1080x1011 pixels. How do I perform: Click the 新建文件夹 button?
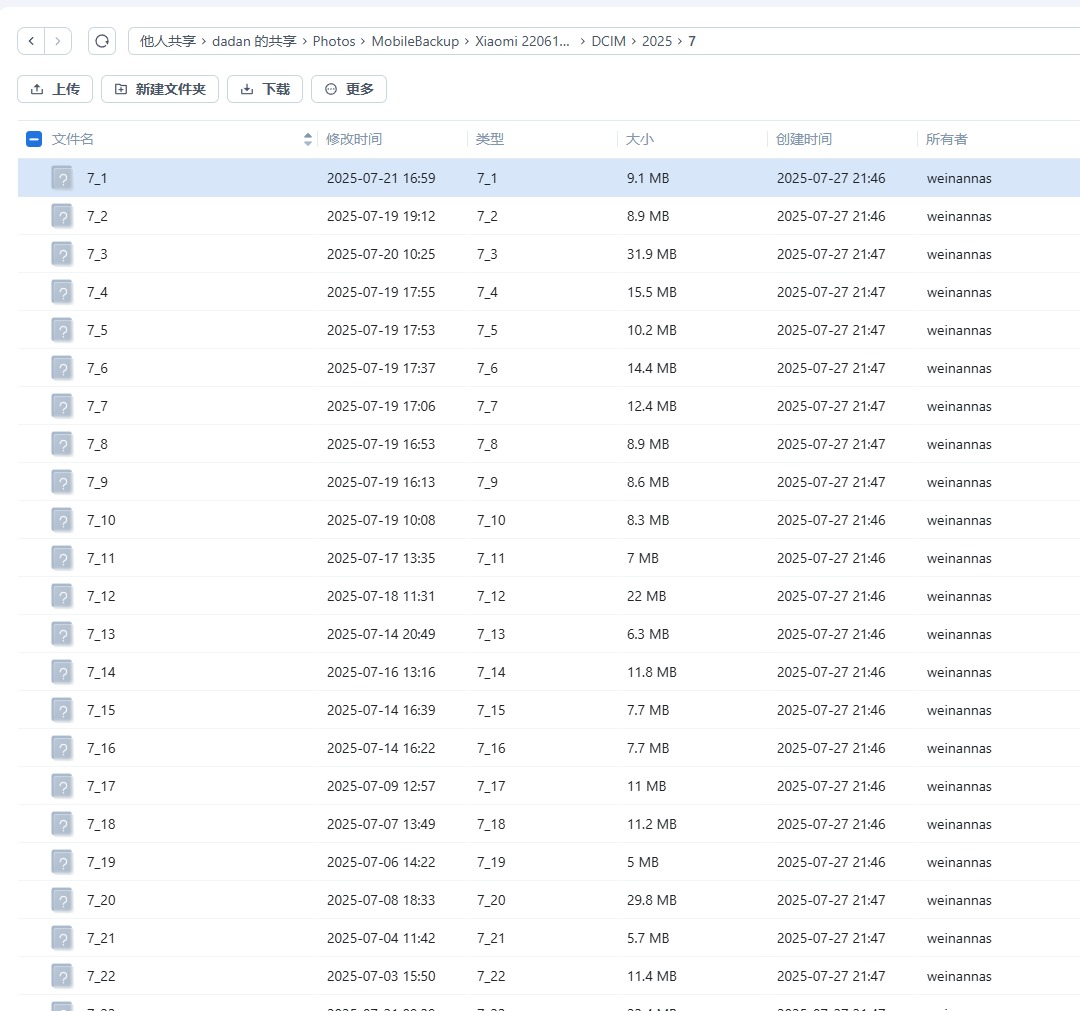coord(160,89)
